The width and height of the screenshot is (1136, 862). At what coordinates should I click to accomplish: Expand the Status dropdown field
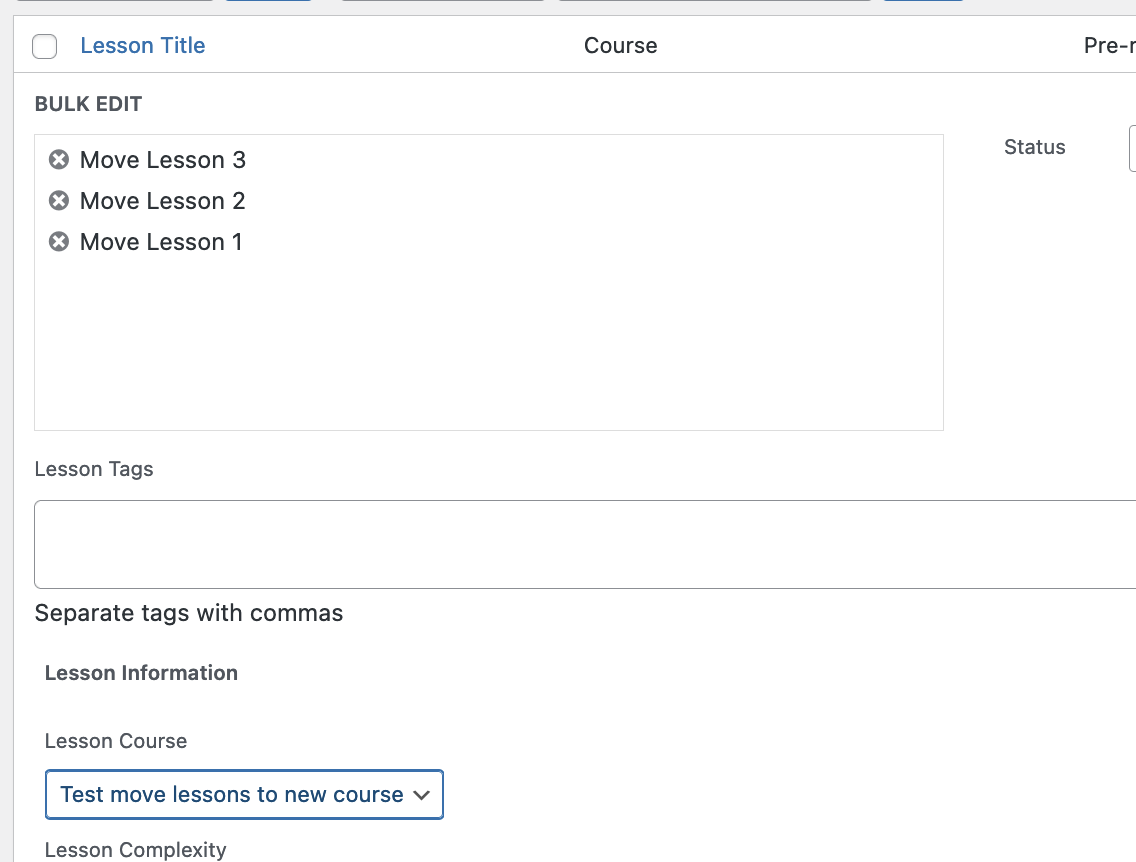pyautogui.click(x=1132, y=147)
